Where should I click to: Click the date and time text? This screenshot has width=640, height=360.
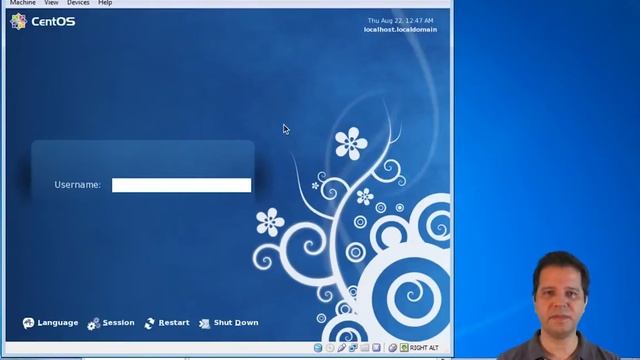coord(400,20)
